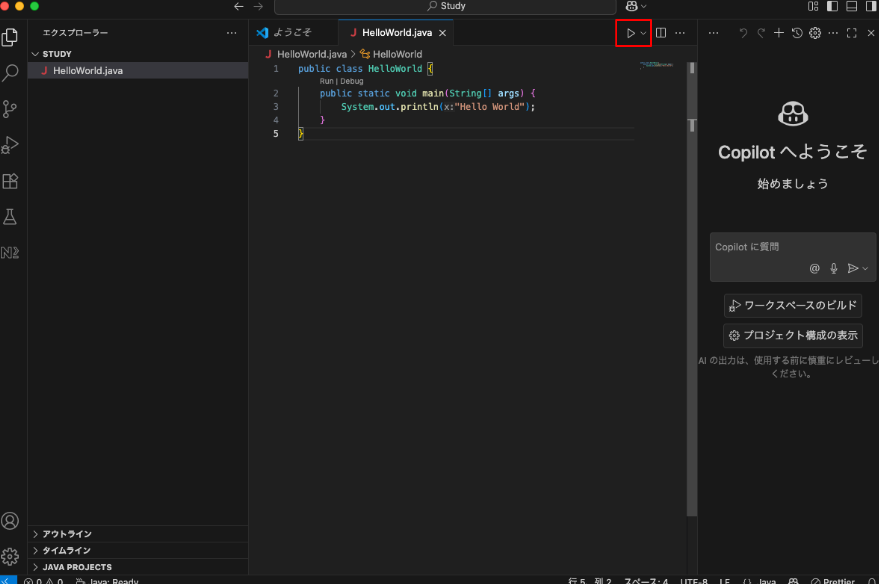
Task: Open the Accounts menu icon
Action: coord(10,521)
